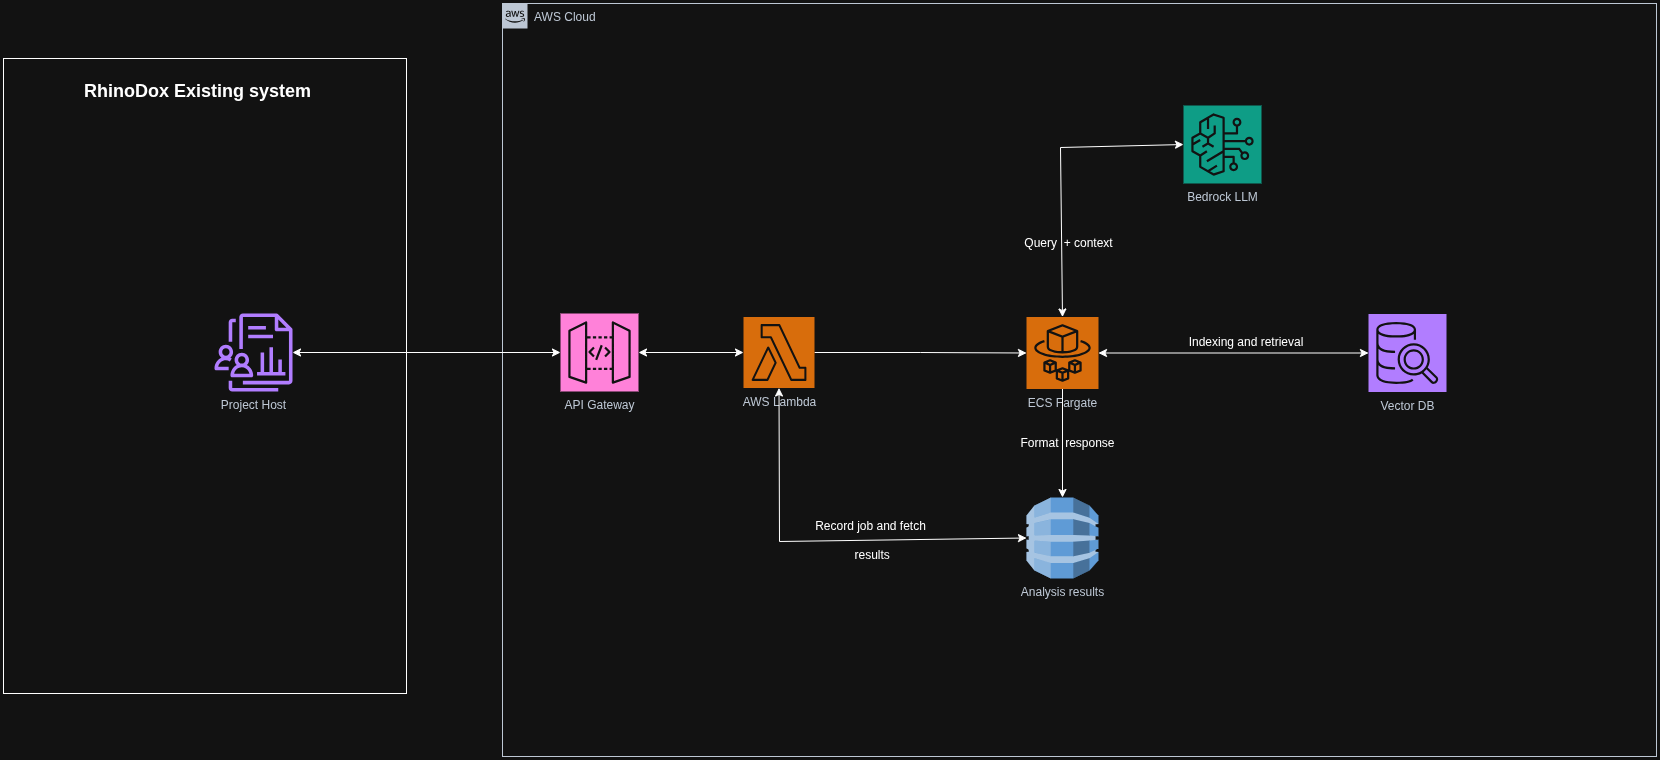This screenshot has width=1660, height=760.
Task: Click the 'results' connector label
Action: tap(872, 555)
